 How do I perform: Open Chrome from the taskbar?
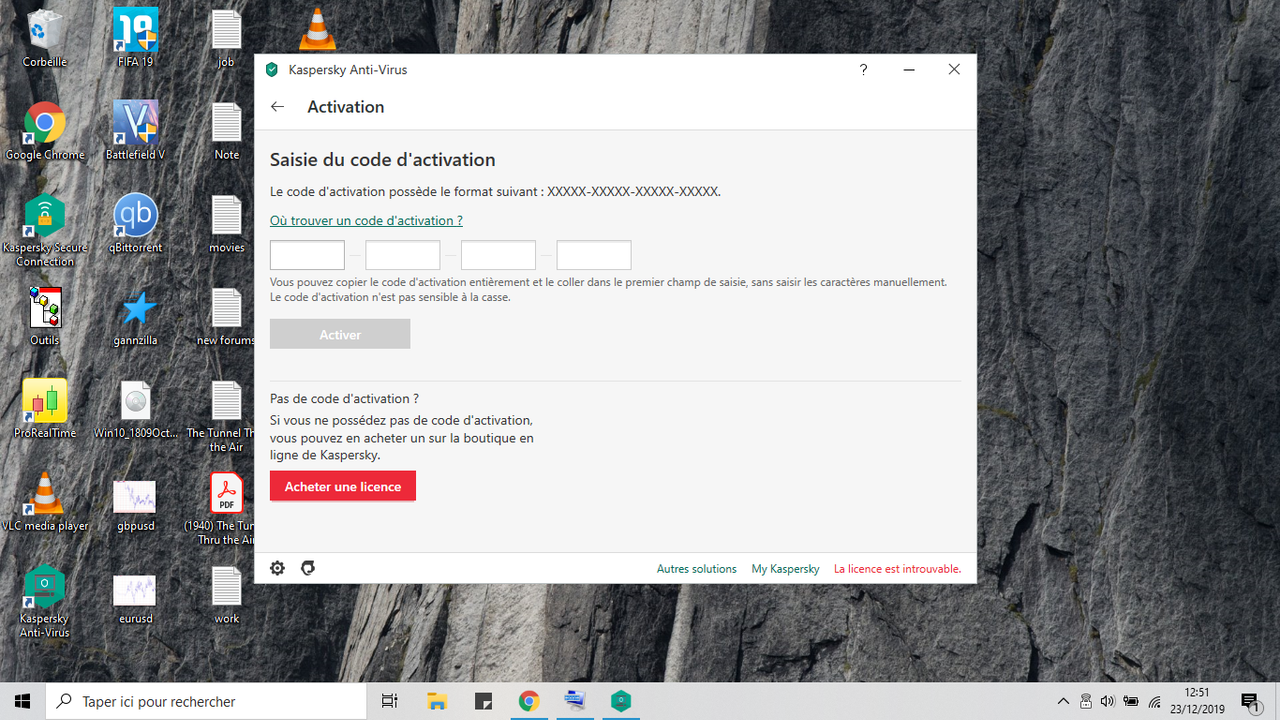click(529, 701)
